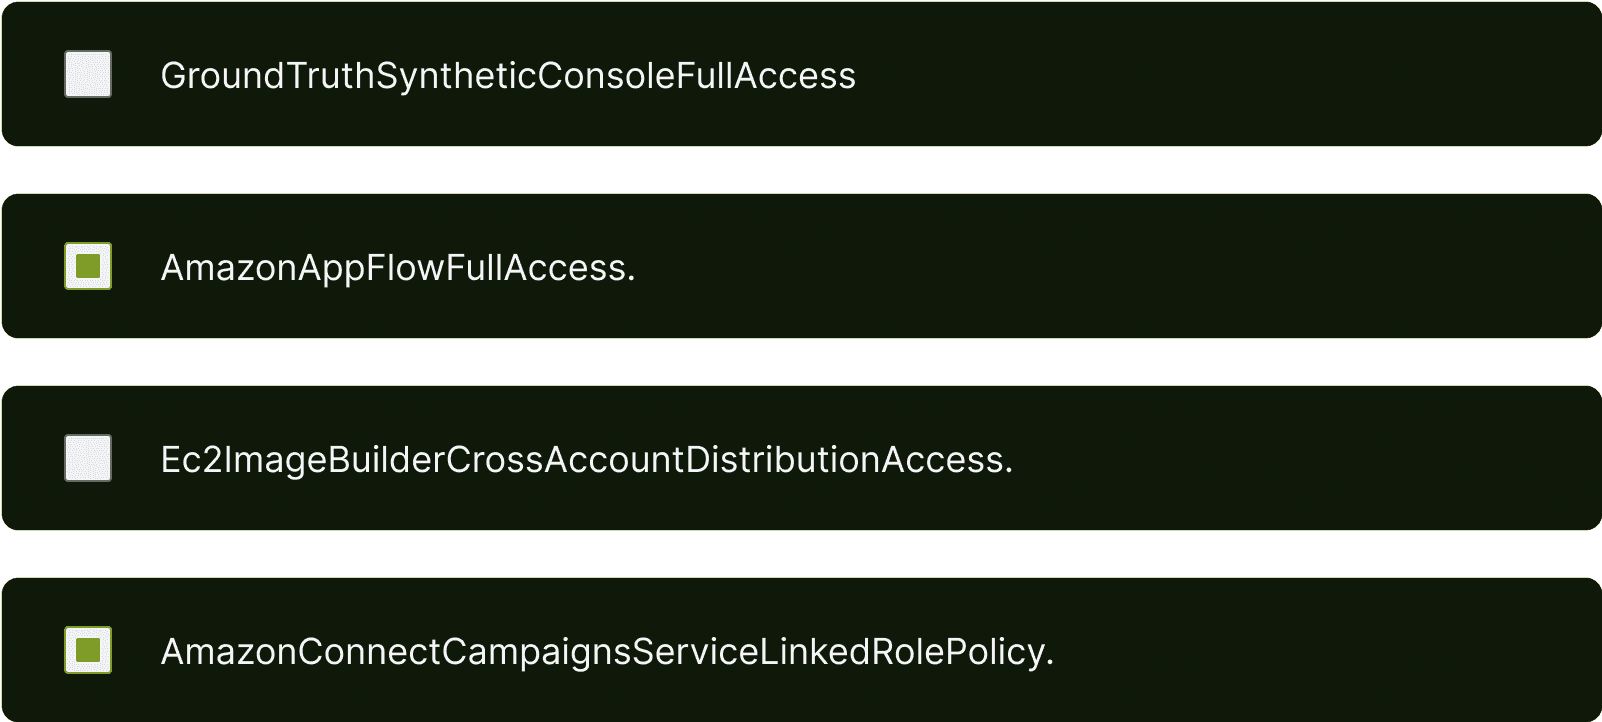
Task: Uncheck the AmazonAppFlowFullAccess checkbox
Action: (x=88, y=265)
